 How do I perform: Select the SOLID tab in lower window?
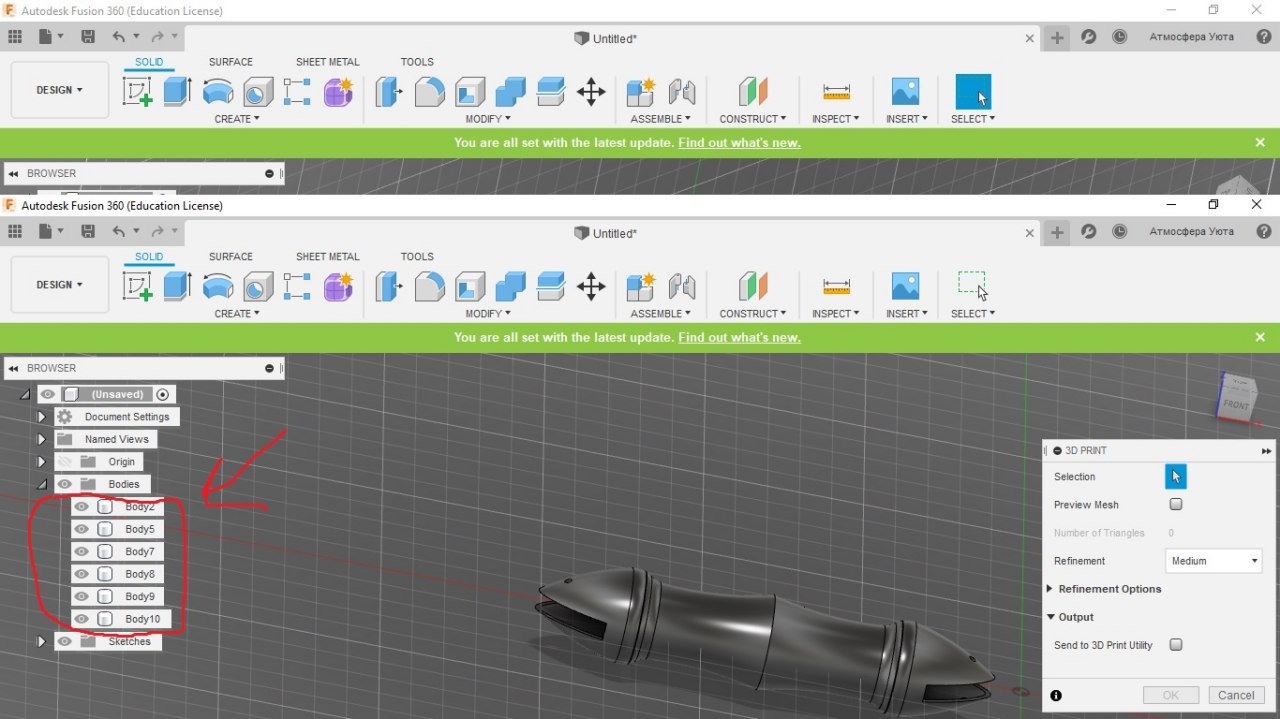tap(149, 256)
